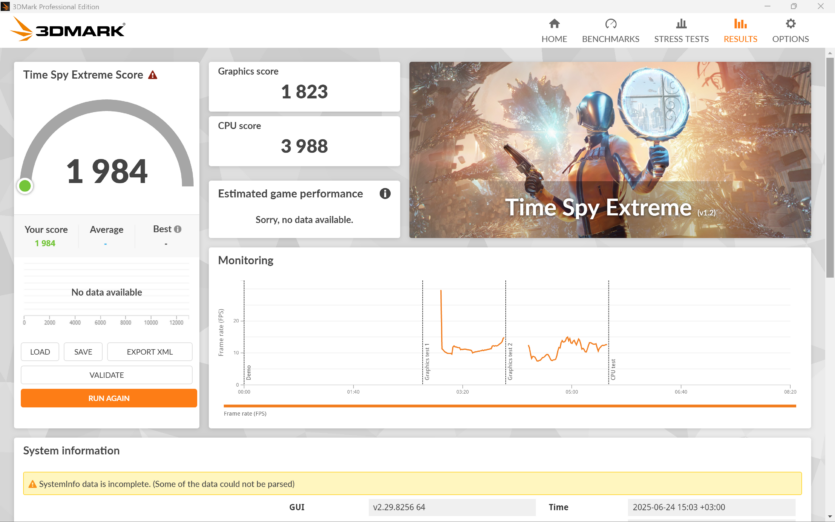Click the SAVE button
The width and height of the screenshot is (835, 522).
click(83, 352)
